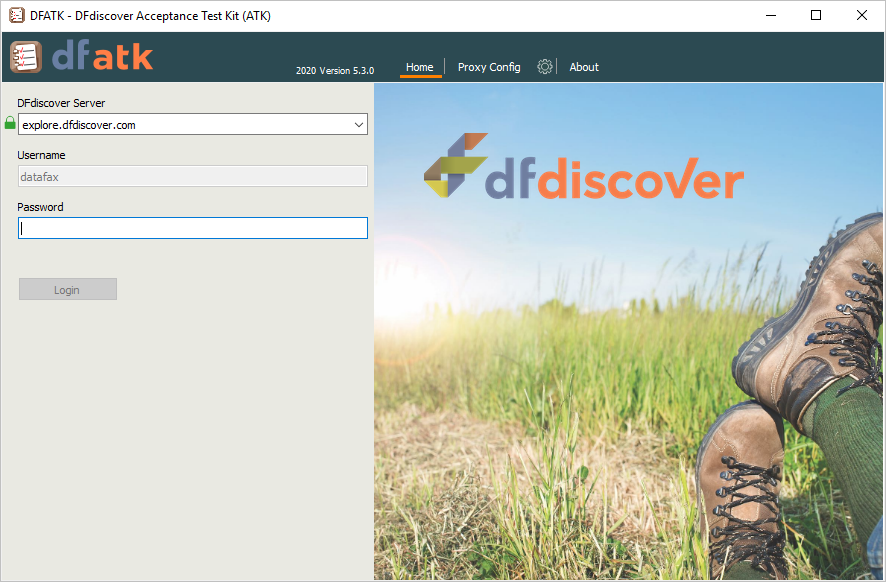Focus the Password input field

[192, 228]
